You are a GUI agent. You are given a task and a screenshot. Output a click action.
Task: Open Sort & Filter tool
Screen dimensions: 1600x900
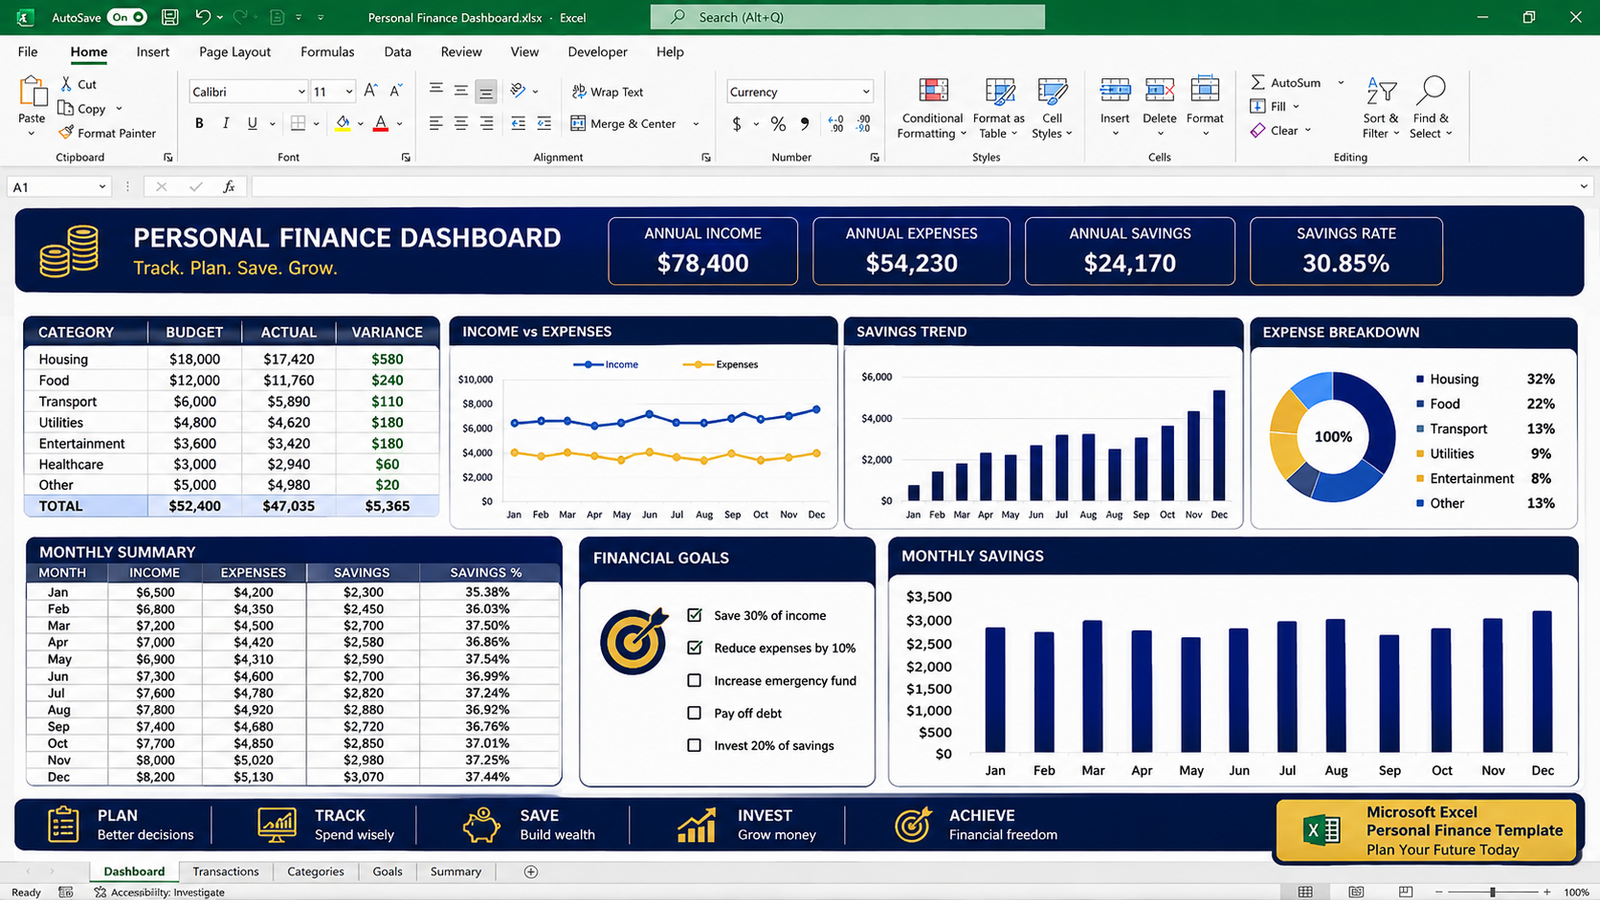[1381, 108]
